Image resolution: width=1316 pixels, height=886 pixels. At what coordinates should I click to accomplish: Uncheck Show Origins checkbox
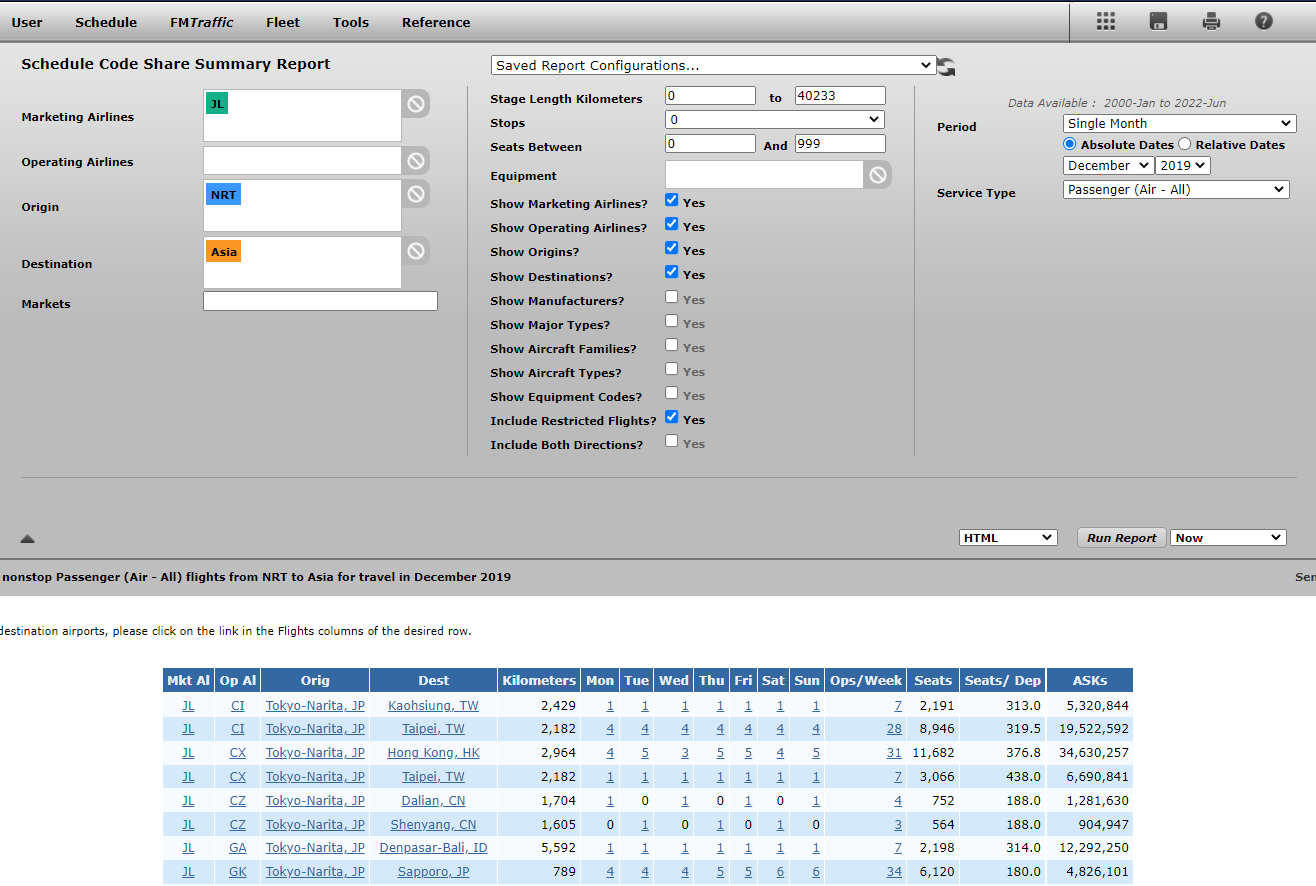(672, 249)
